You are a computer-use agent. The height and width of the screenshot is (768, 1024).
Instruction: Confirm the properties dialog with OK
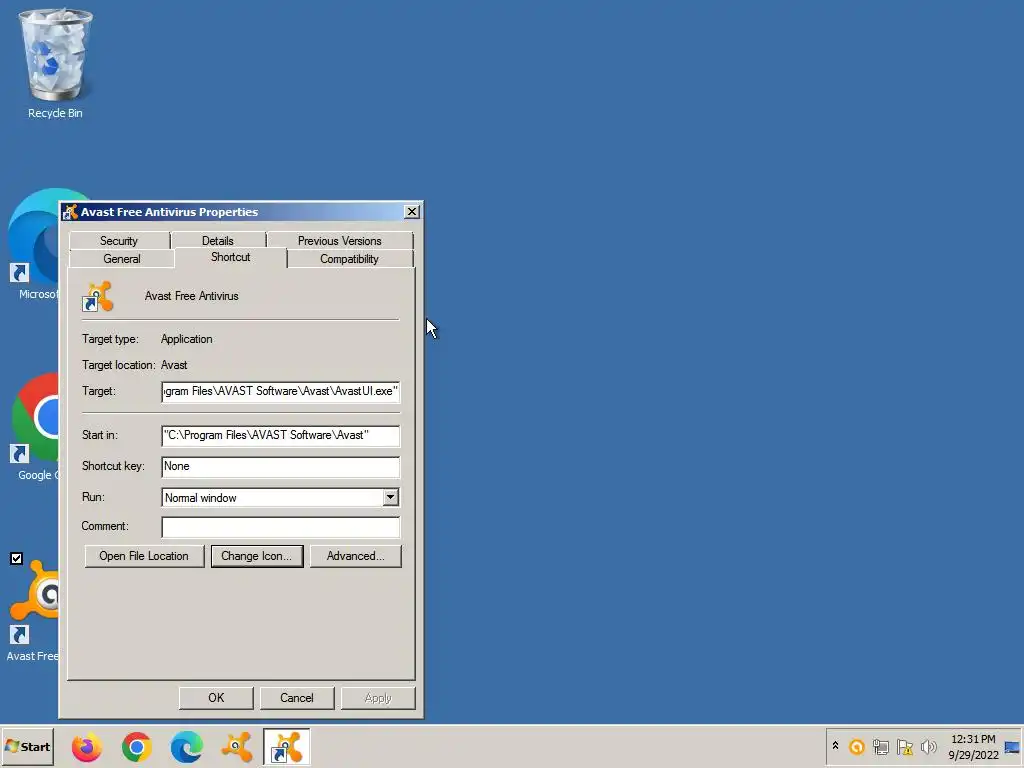(x=216, y=697)
